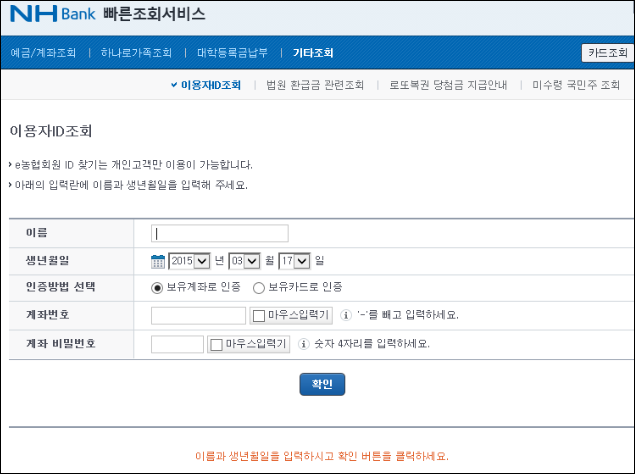The width and height of the screenshot is (635, 474).
Task: Open 하나로가족조회 menu
Action: pos(136,53)
